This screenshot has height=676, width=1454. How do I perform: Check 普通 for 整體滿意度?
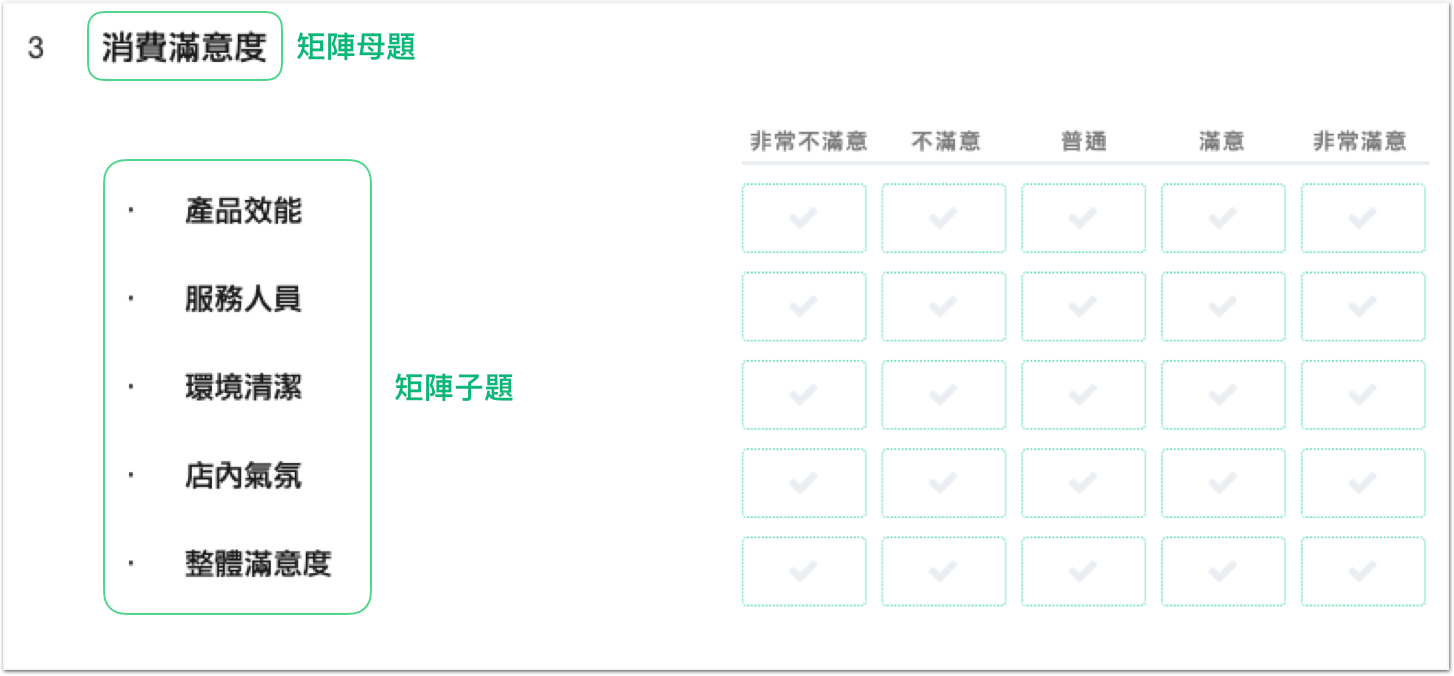pos(1083,571)
